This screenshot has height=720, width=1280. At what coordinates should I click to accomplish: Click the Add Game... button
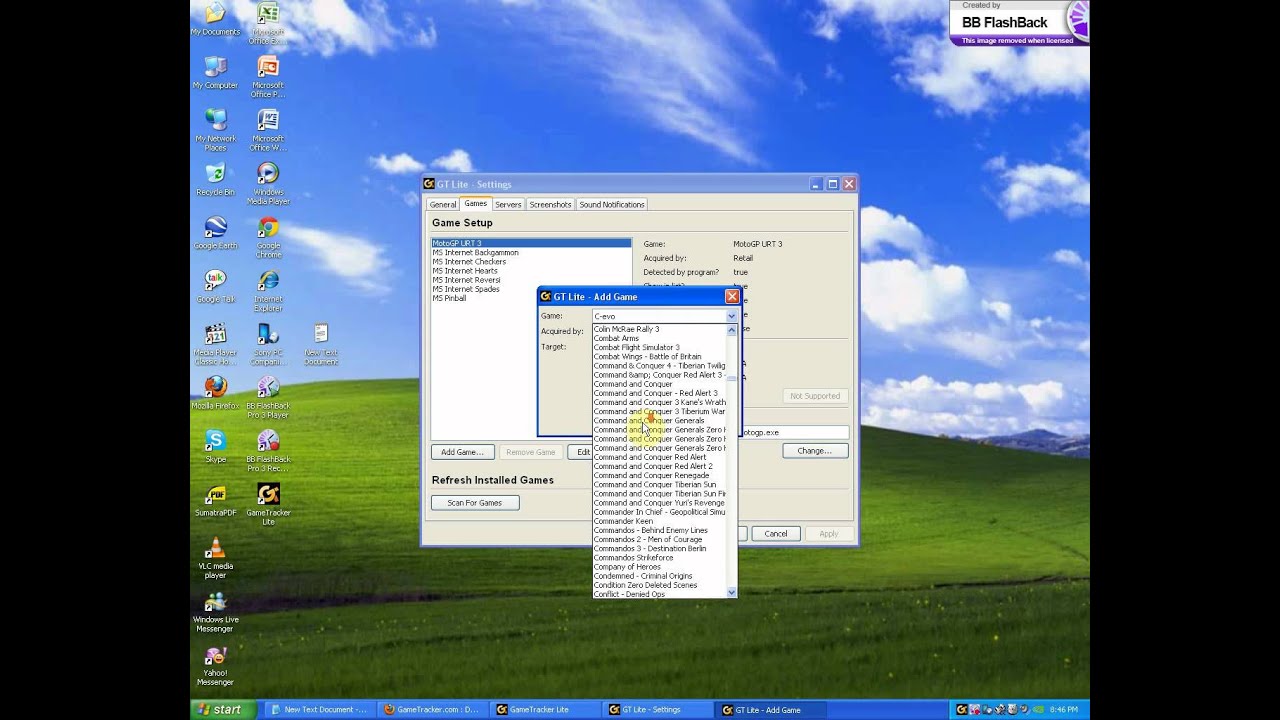tap(462, 452)
